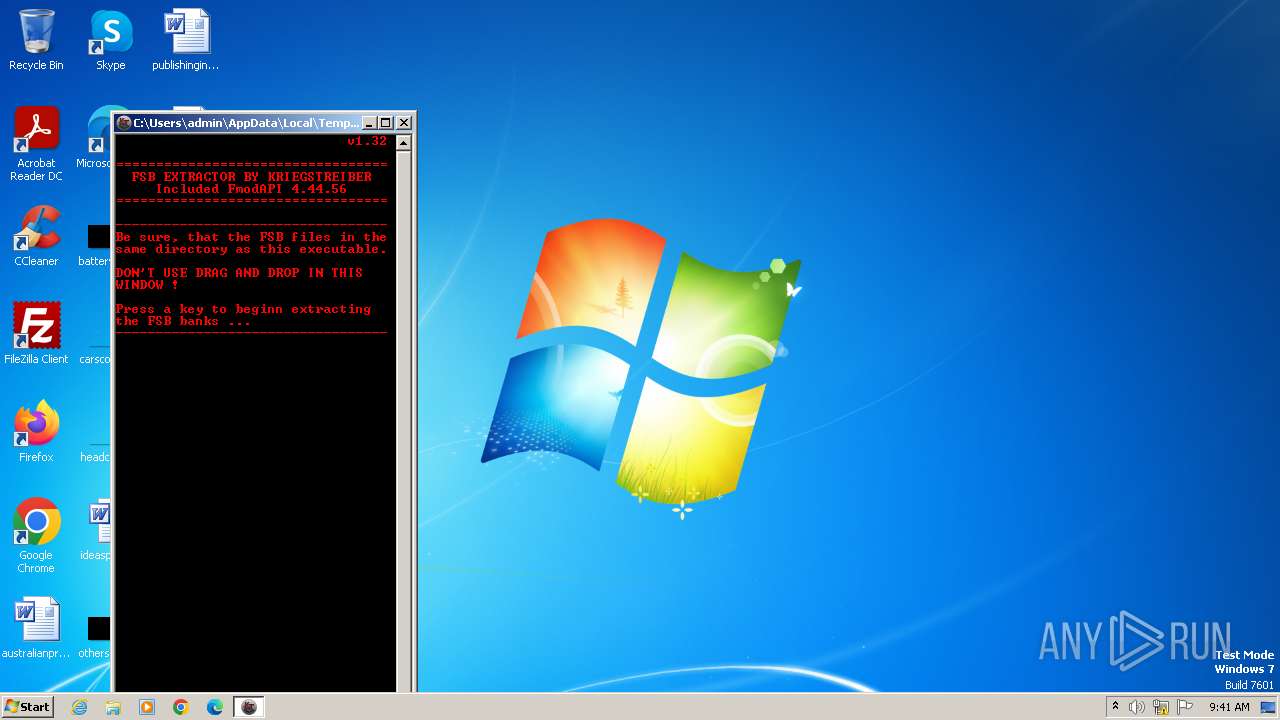This screenshot has height=720, width=1280.
Task: Launch Windows Media Player from taskbar
Action: pos(147,707)
